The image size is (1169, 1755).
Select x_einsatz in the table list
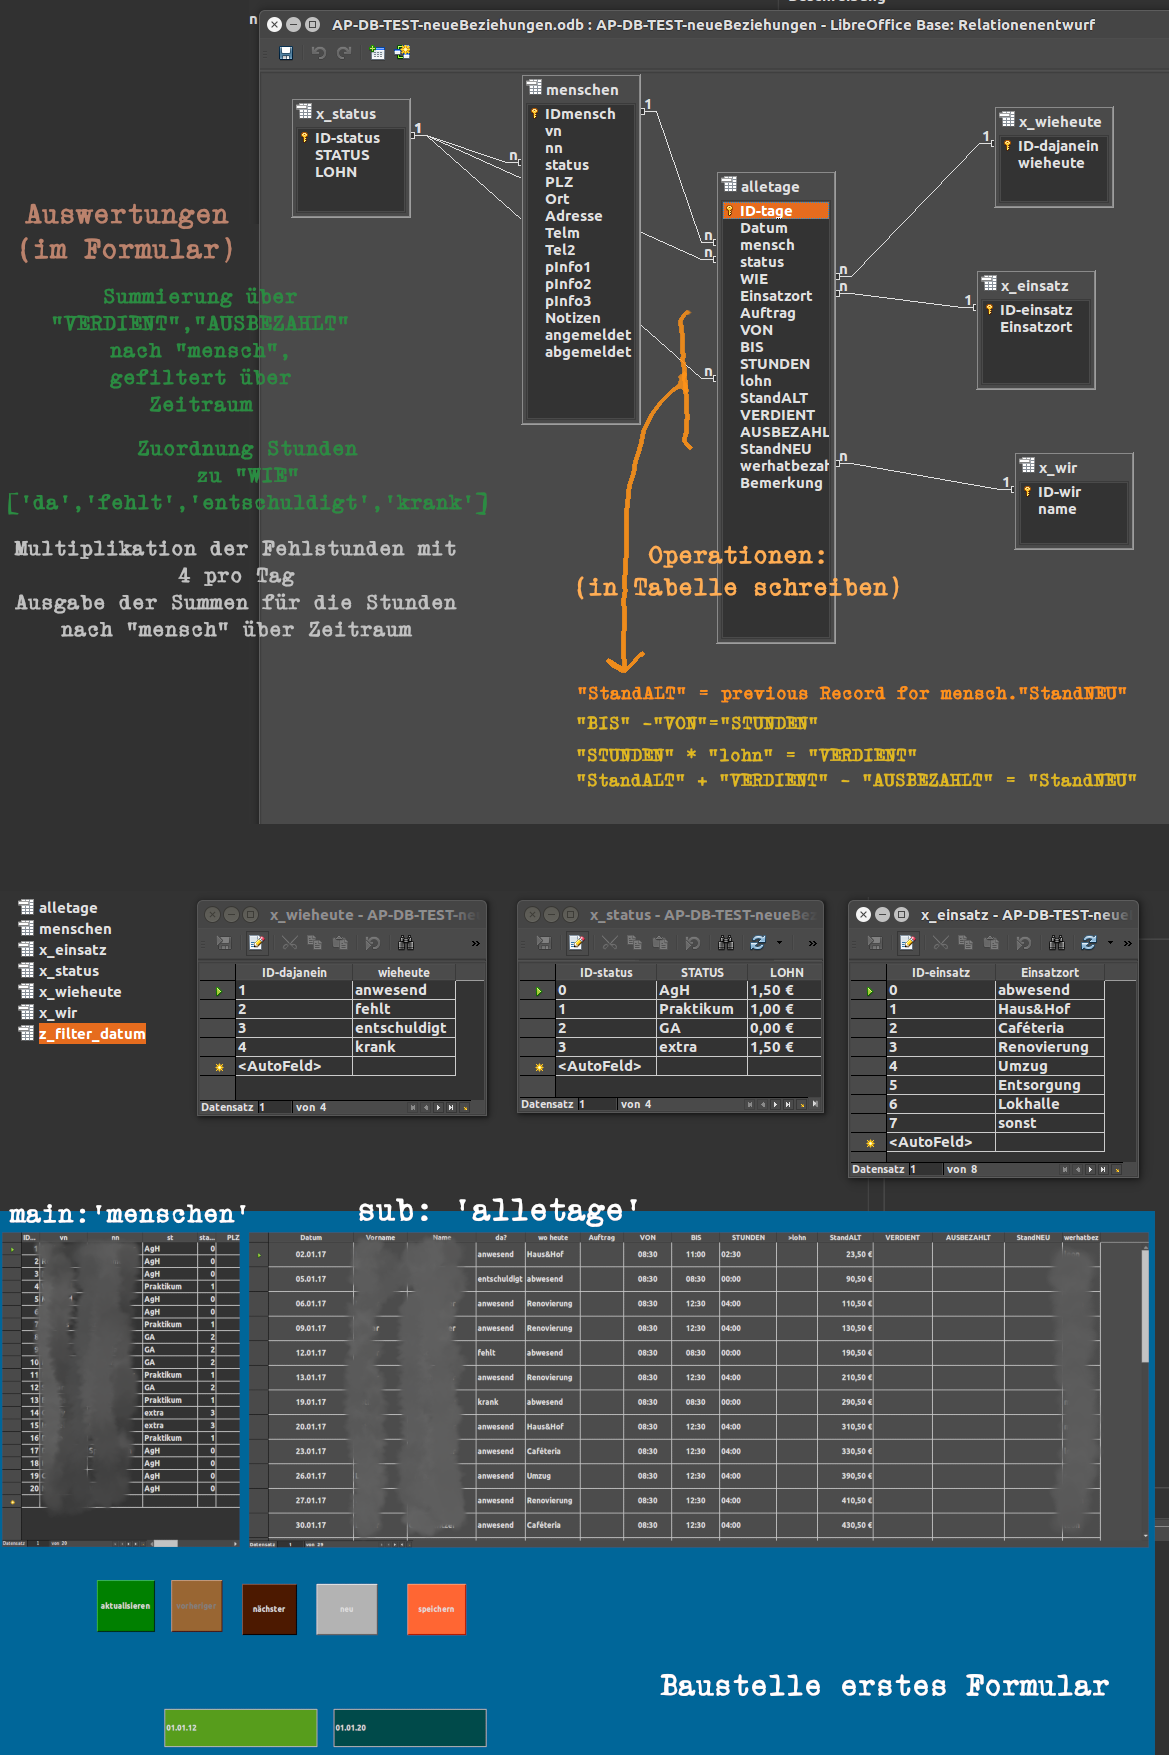point(72,950)
